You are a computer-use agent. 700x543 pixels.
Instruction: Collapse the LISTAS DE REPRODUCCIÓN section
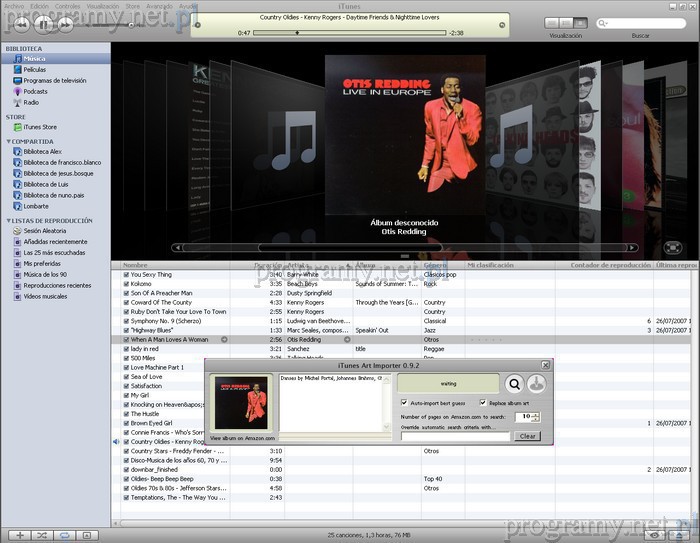(8, 220)
